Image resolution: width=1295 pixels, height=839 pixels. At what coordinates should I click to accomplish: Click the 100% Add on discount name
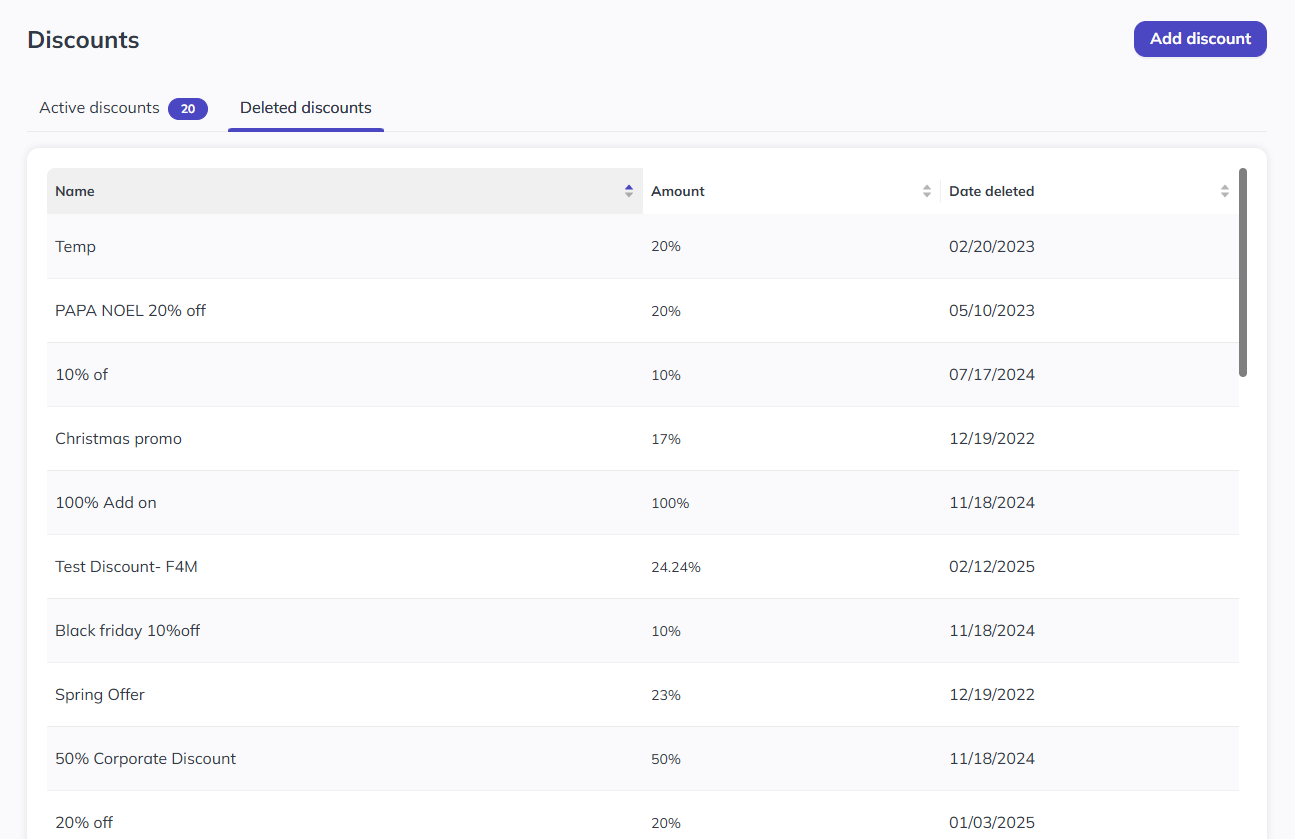[106, 503]
